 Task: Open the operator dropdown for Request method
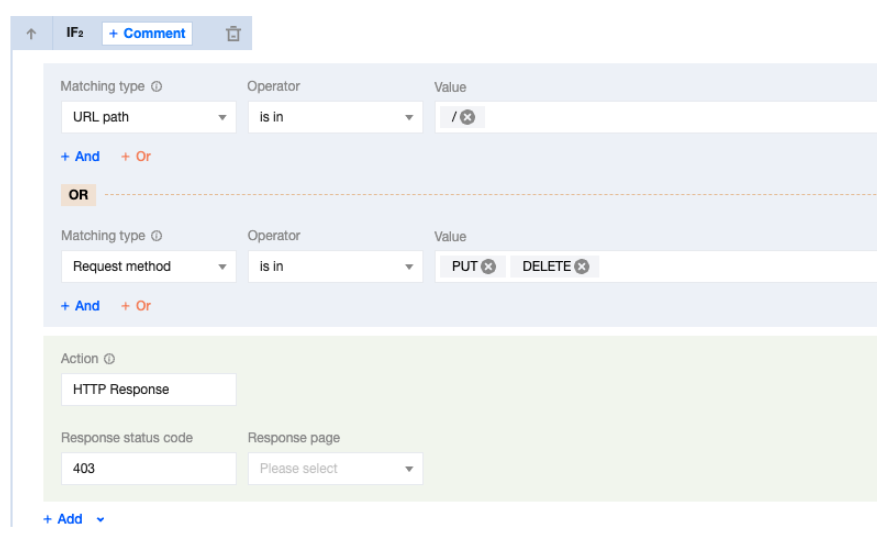[x=335, y=267]
